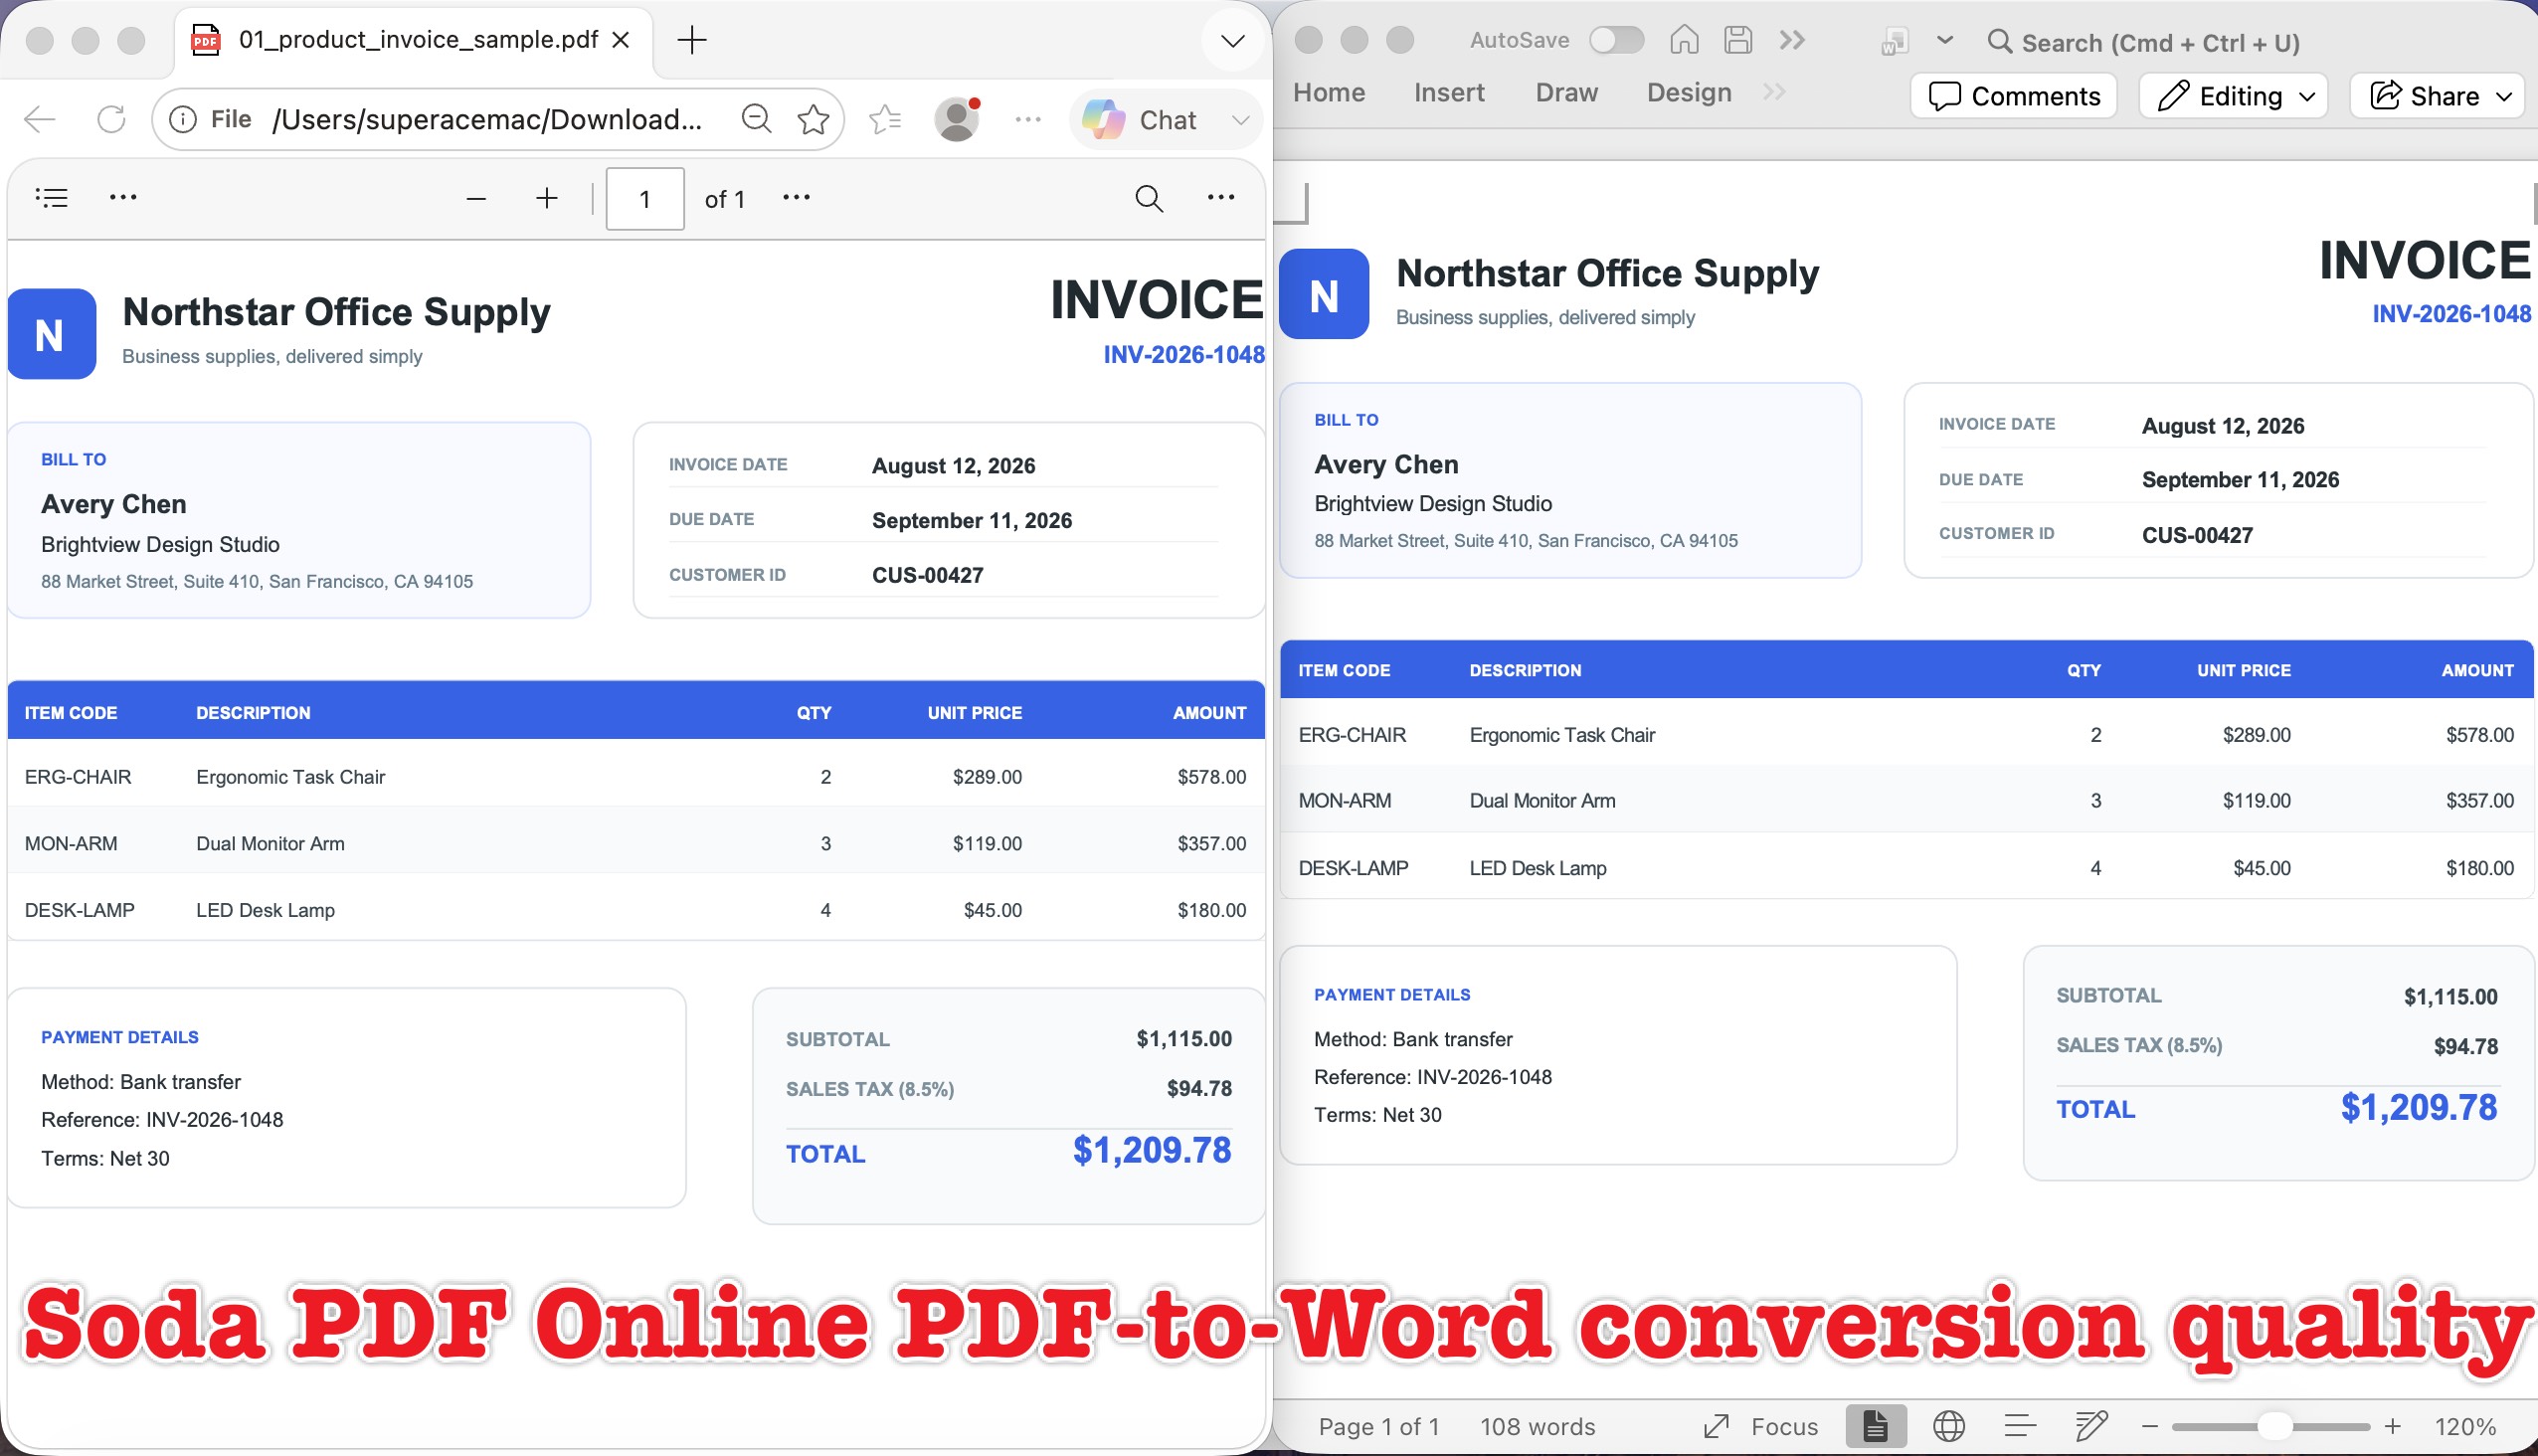Open the Draw ribbon tab
Image resolution: width=2538 pixels, height=1456 pixels.
pyautogui.click(x=1566, y=93)
